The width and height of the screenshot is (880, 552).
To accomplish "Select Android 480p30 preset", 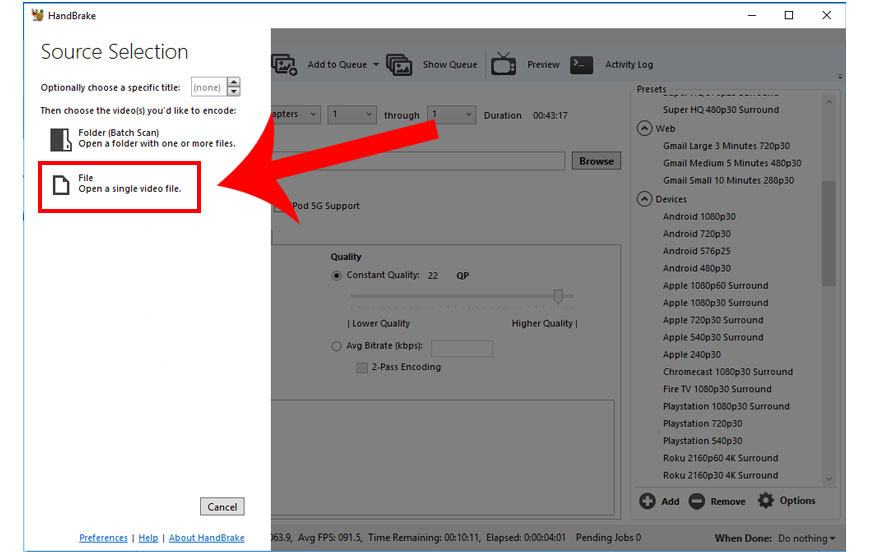I will (696, 269).
